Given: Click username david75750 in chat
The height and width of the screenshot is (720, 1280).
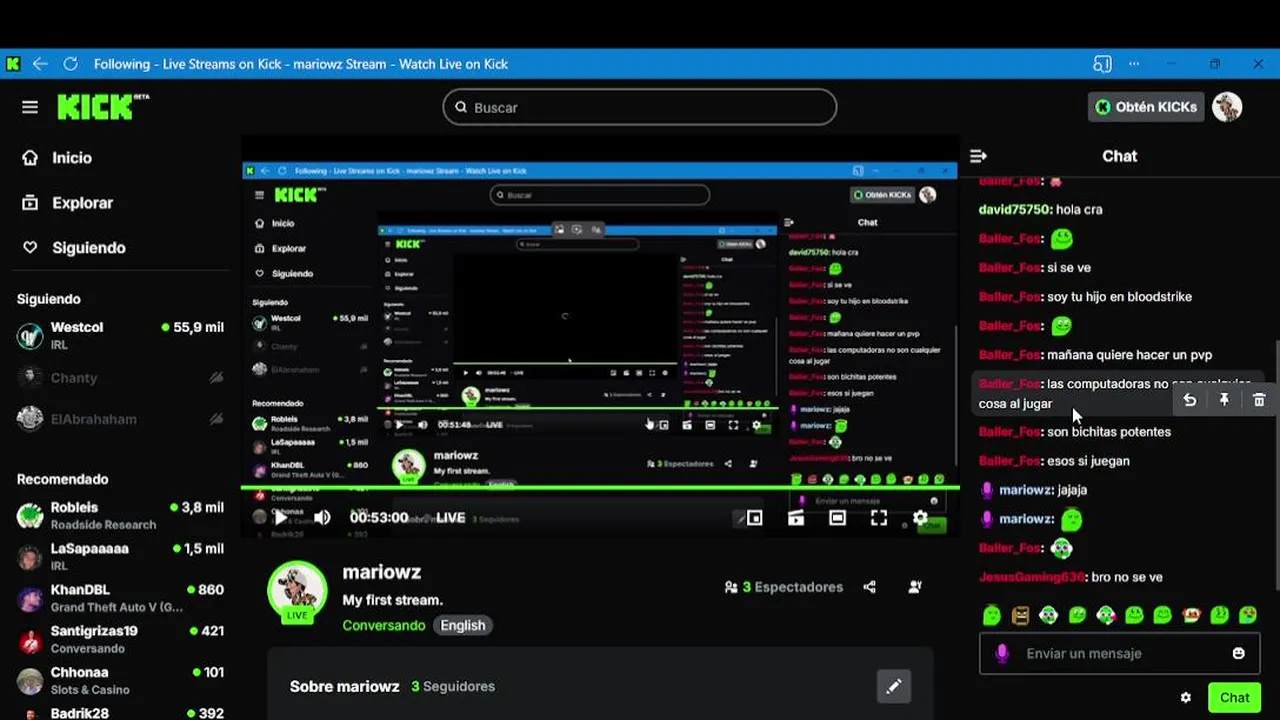Looking at the screenshot, I should pos(1013,210).
